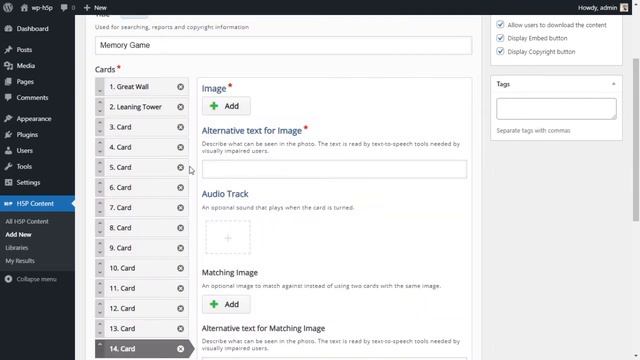The width and height of the screenshot is (640, 360).
Task: Click reorder handle of Great Wall card
Action: coord(100,87)
